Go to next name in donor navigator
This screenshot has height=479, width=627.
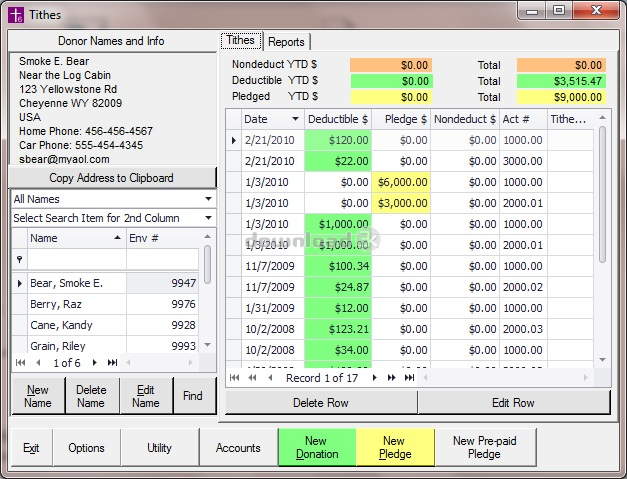95,363
